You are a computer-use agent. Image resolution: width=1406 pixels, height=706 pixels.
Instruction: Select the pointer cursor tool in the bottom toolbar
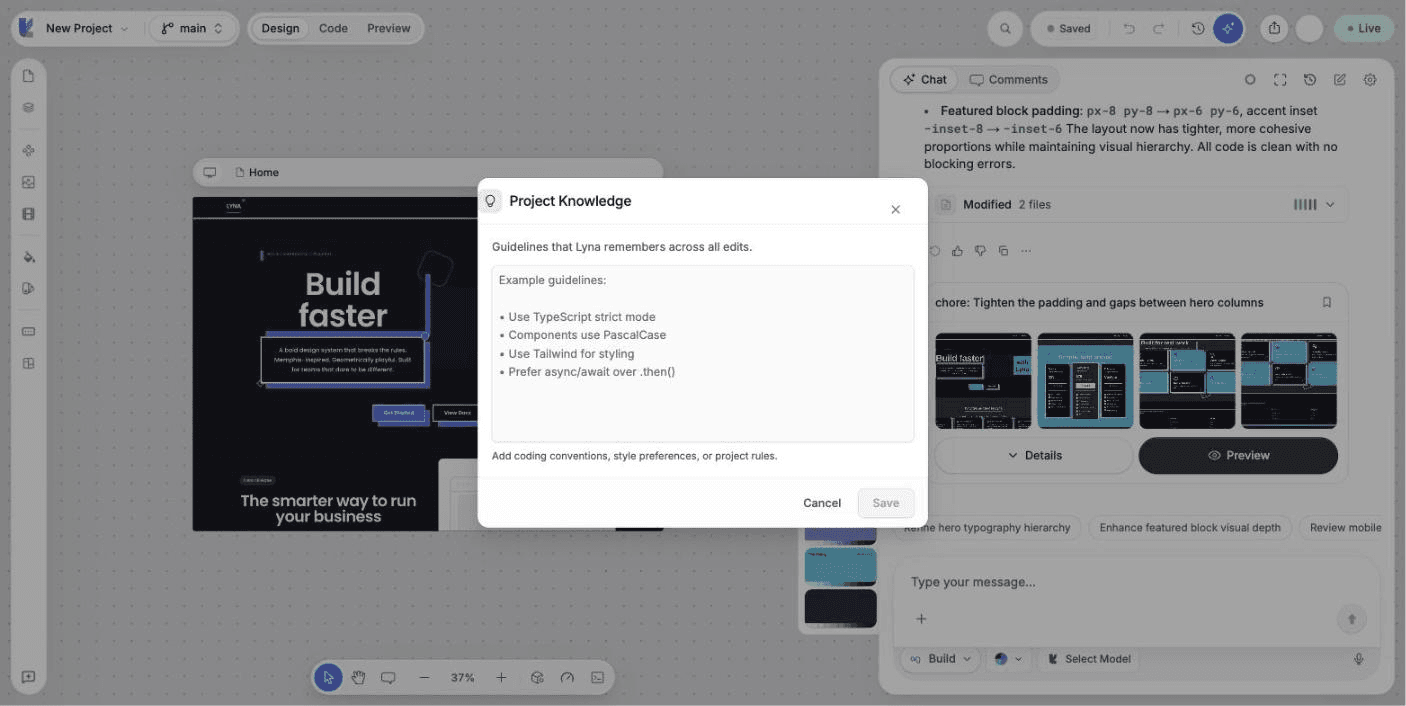328,677
